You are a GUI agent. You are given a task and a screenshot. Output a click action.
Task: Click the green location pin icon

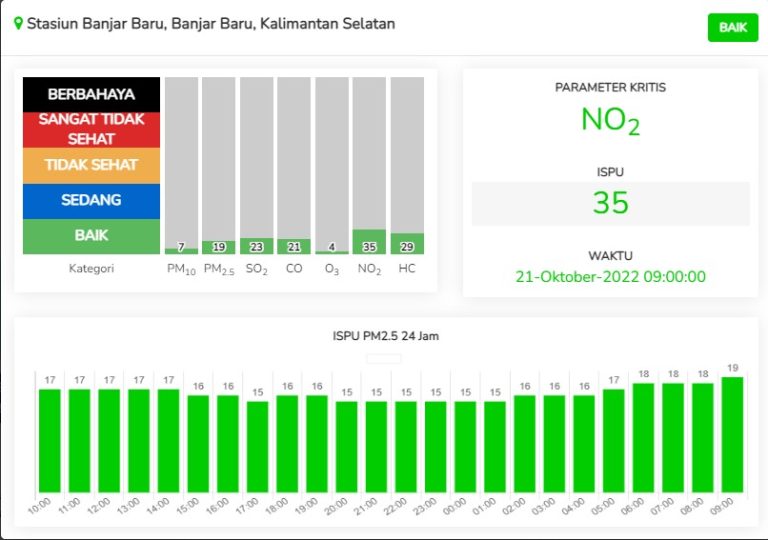point(18,23)
